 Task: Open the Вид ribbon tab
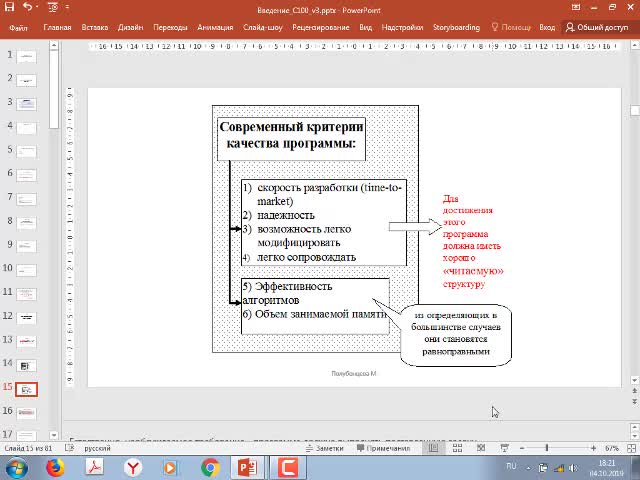coord(365,27)
